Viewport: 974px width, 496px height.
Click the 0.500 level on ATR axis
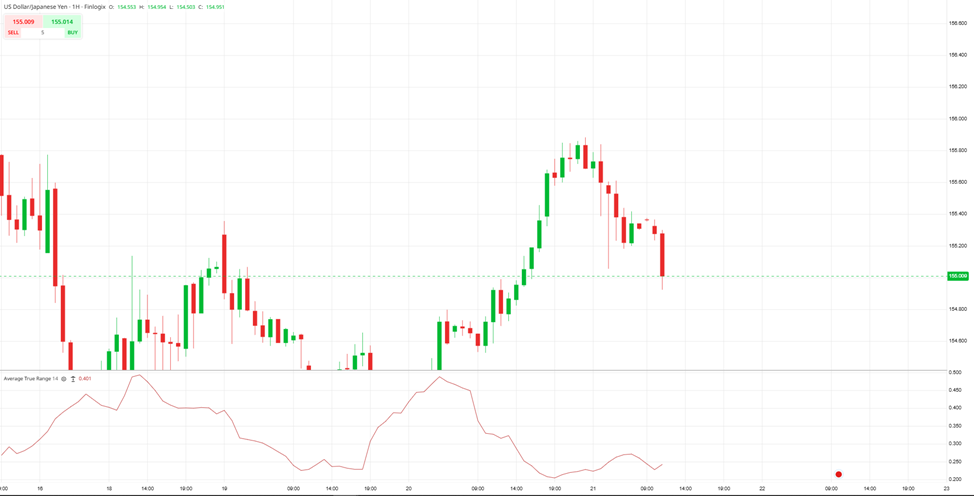point(955,372)
